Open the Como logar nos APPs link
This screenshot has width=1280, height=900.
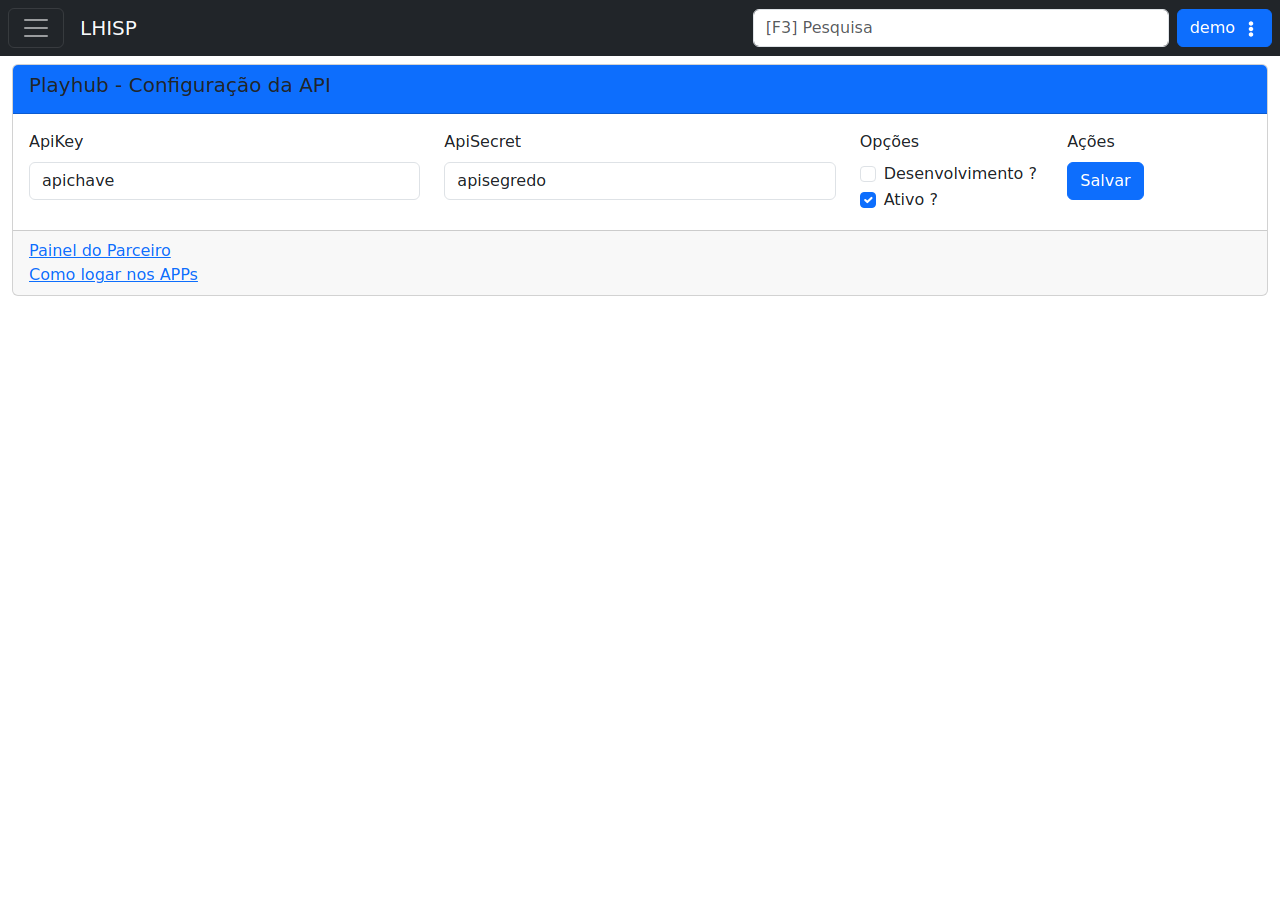point(113,274)
